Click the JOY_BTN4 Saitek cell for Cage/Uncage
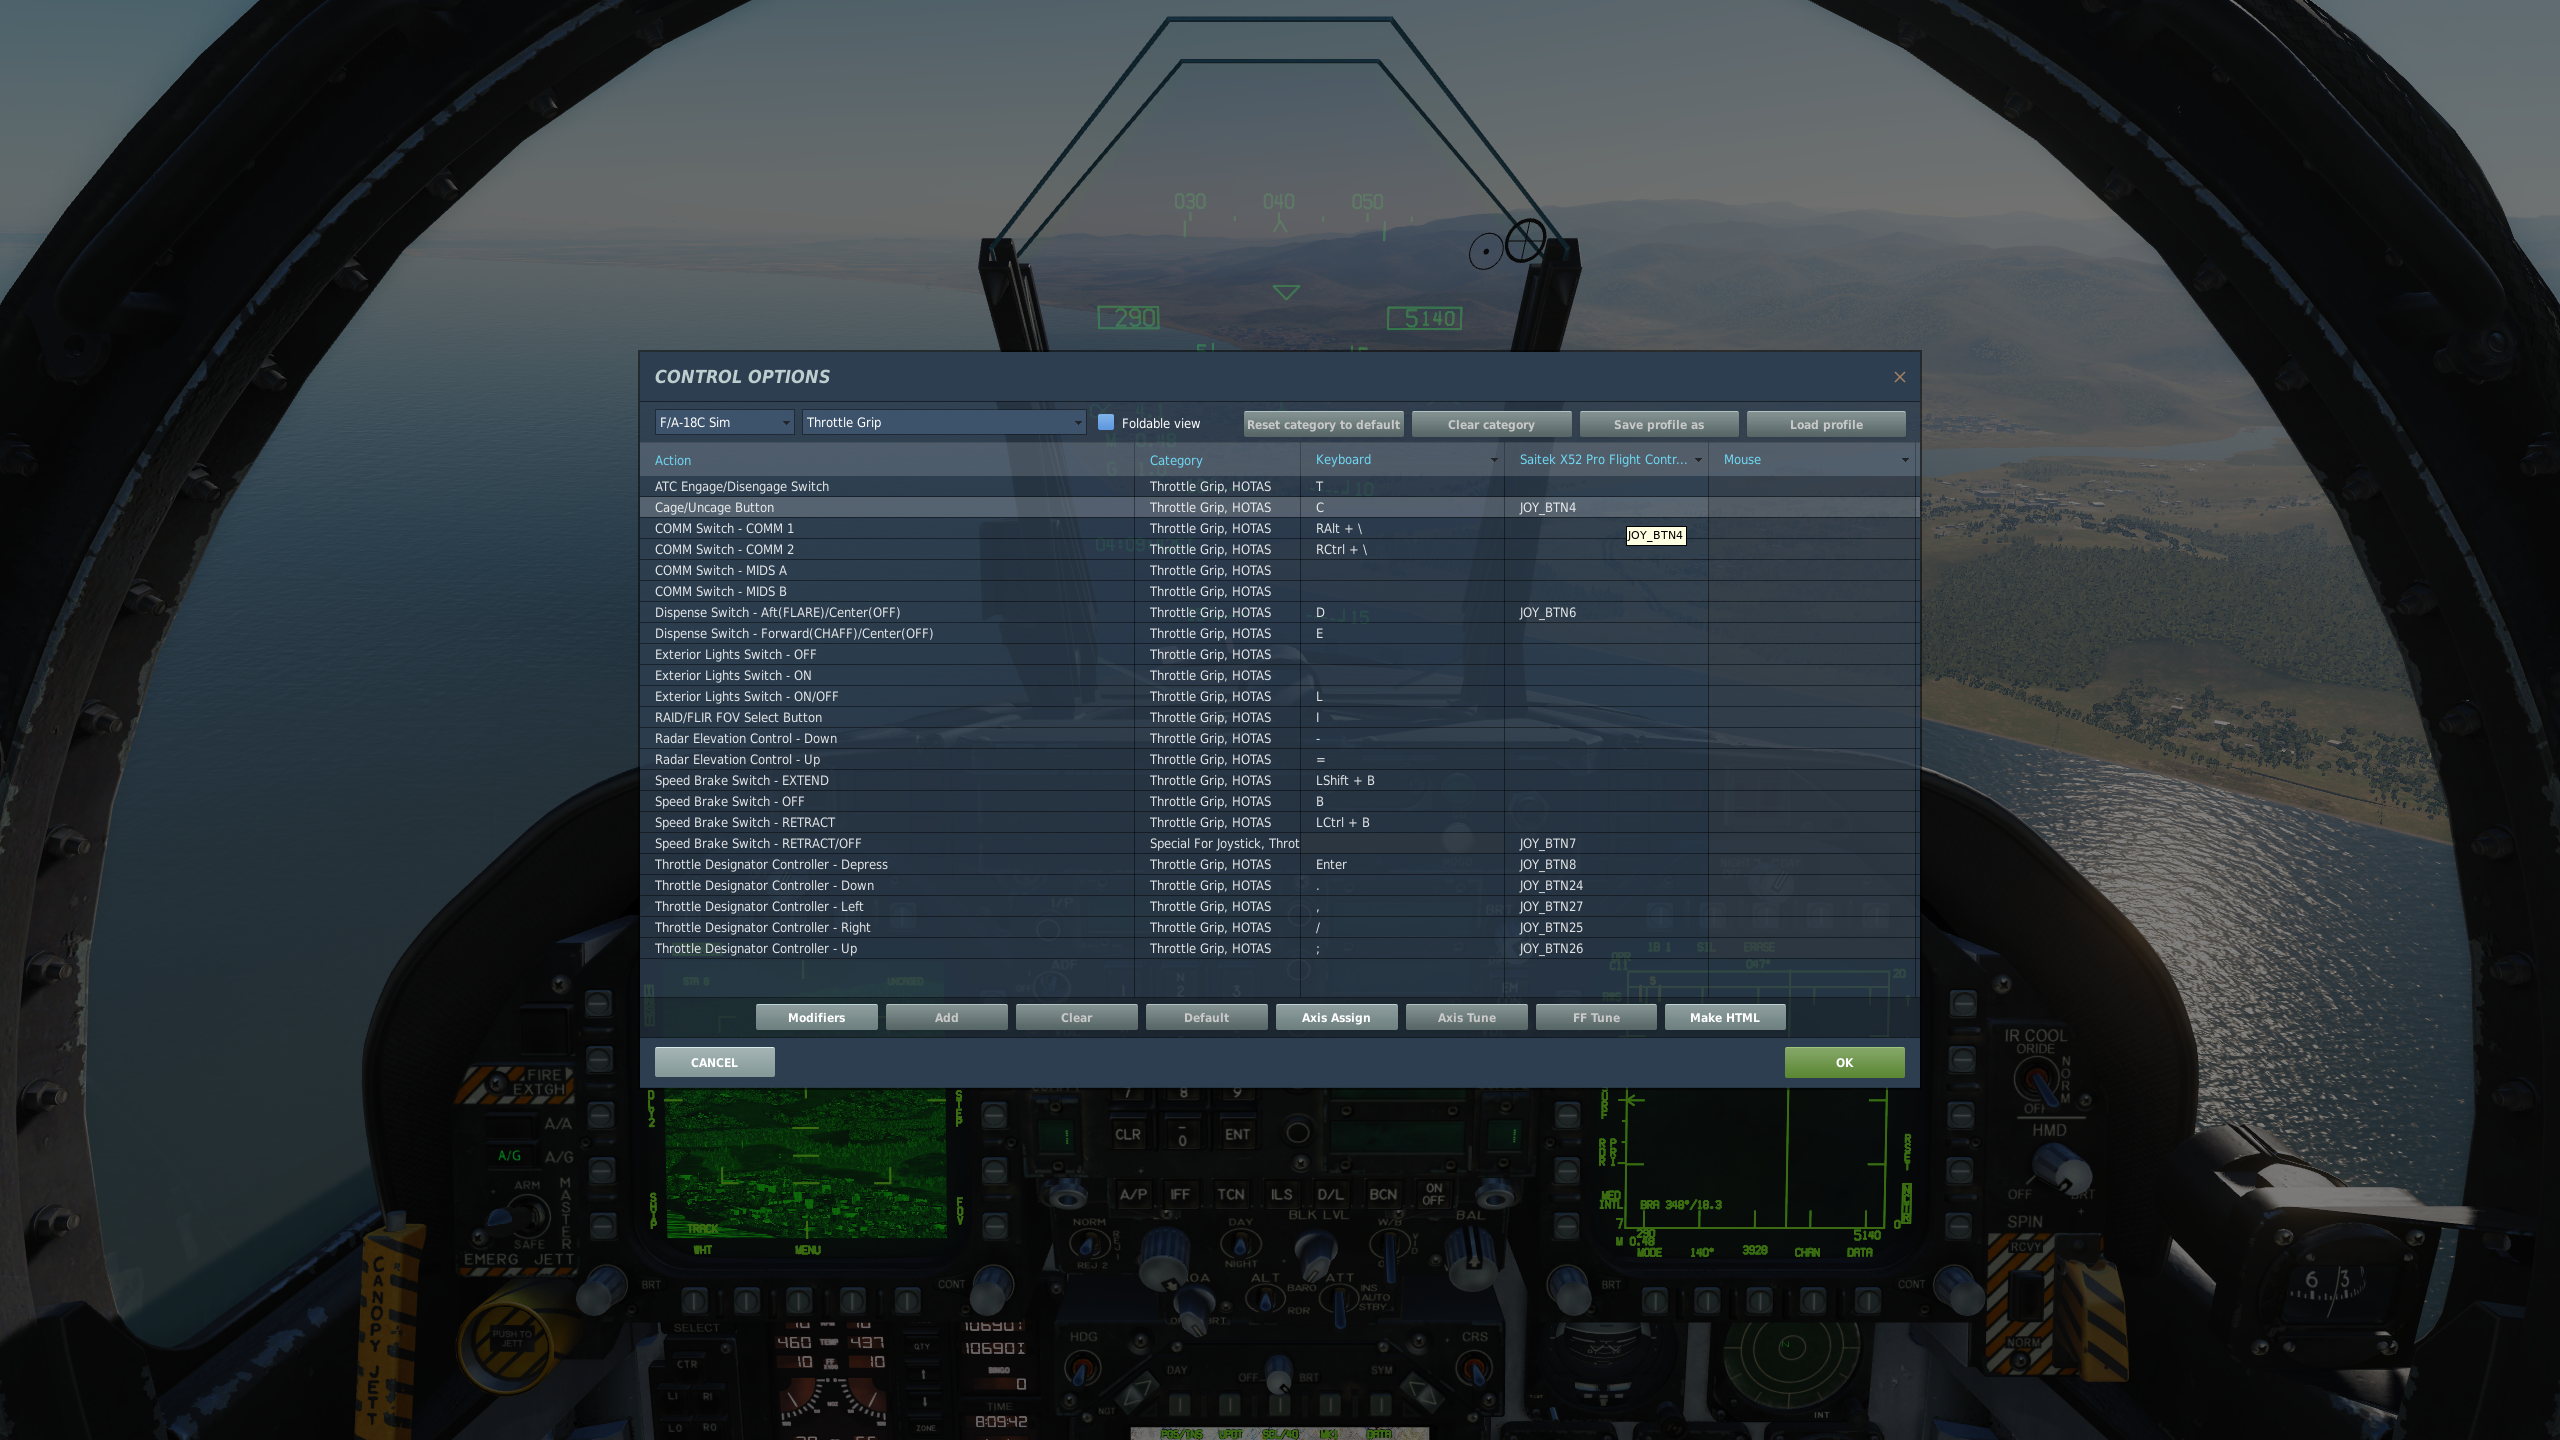The height and width of the screenshot is (1440, 2560). 1606,507
